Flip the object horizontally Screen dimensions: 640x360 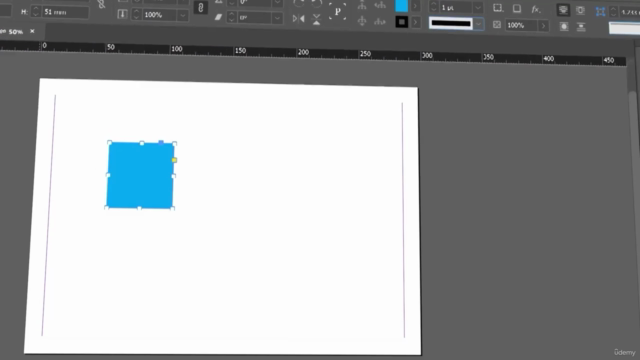298,18
